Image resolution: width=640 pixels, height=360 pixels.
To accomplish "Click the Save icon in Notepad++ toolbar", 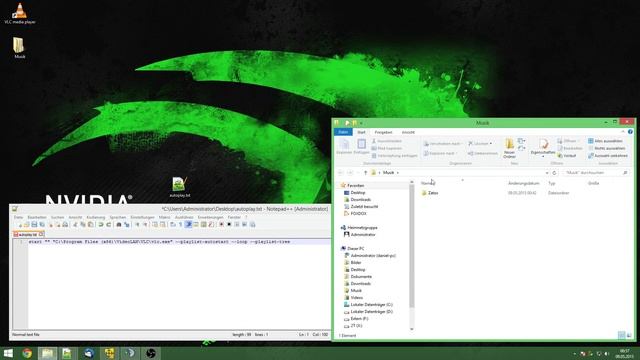I will (x=34, y=224).
